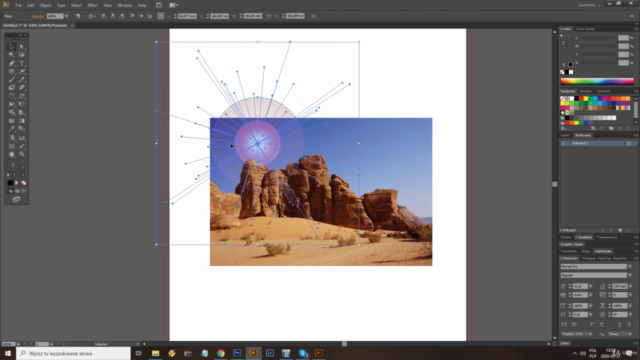Open the Essentials workspace switcher
This screenshot has height=360, width=640.
[x=589, y=5]
